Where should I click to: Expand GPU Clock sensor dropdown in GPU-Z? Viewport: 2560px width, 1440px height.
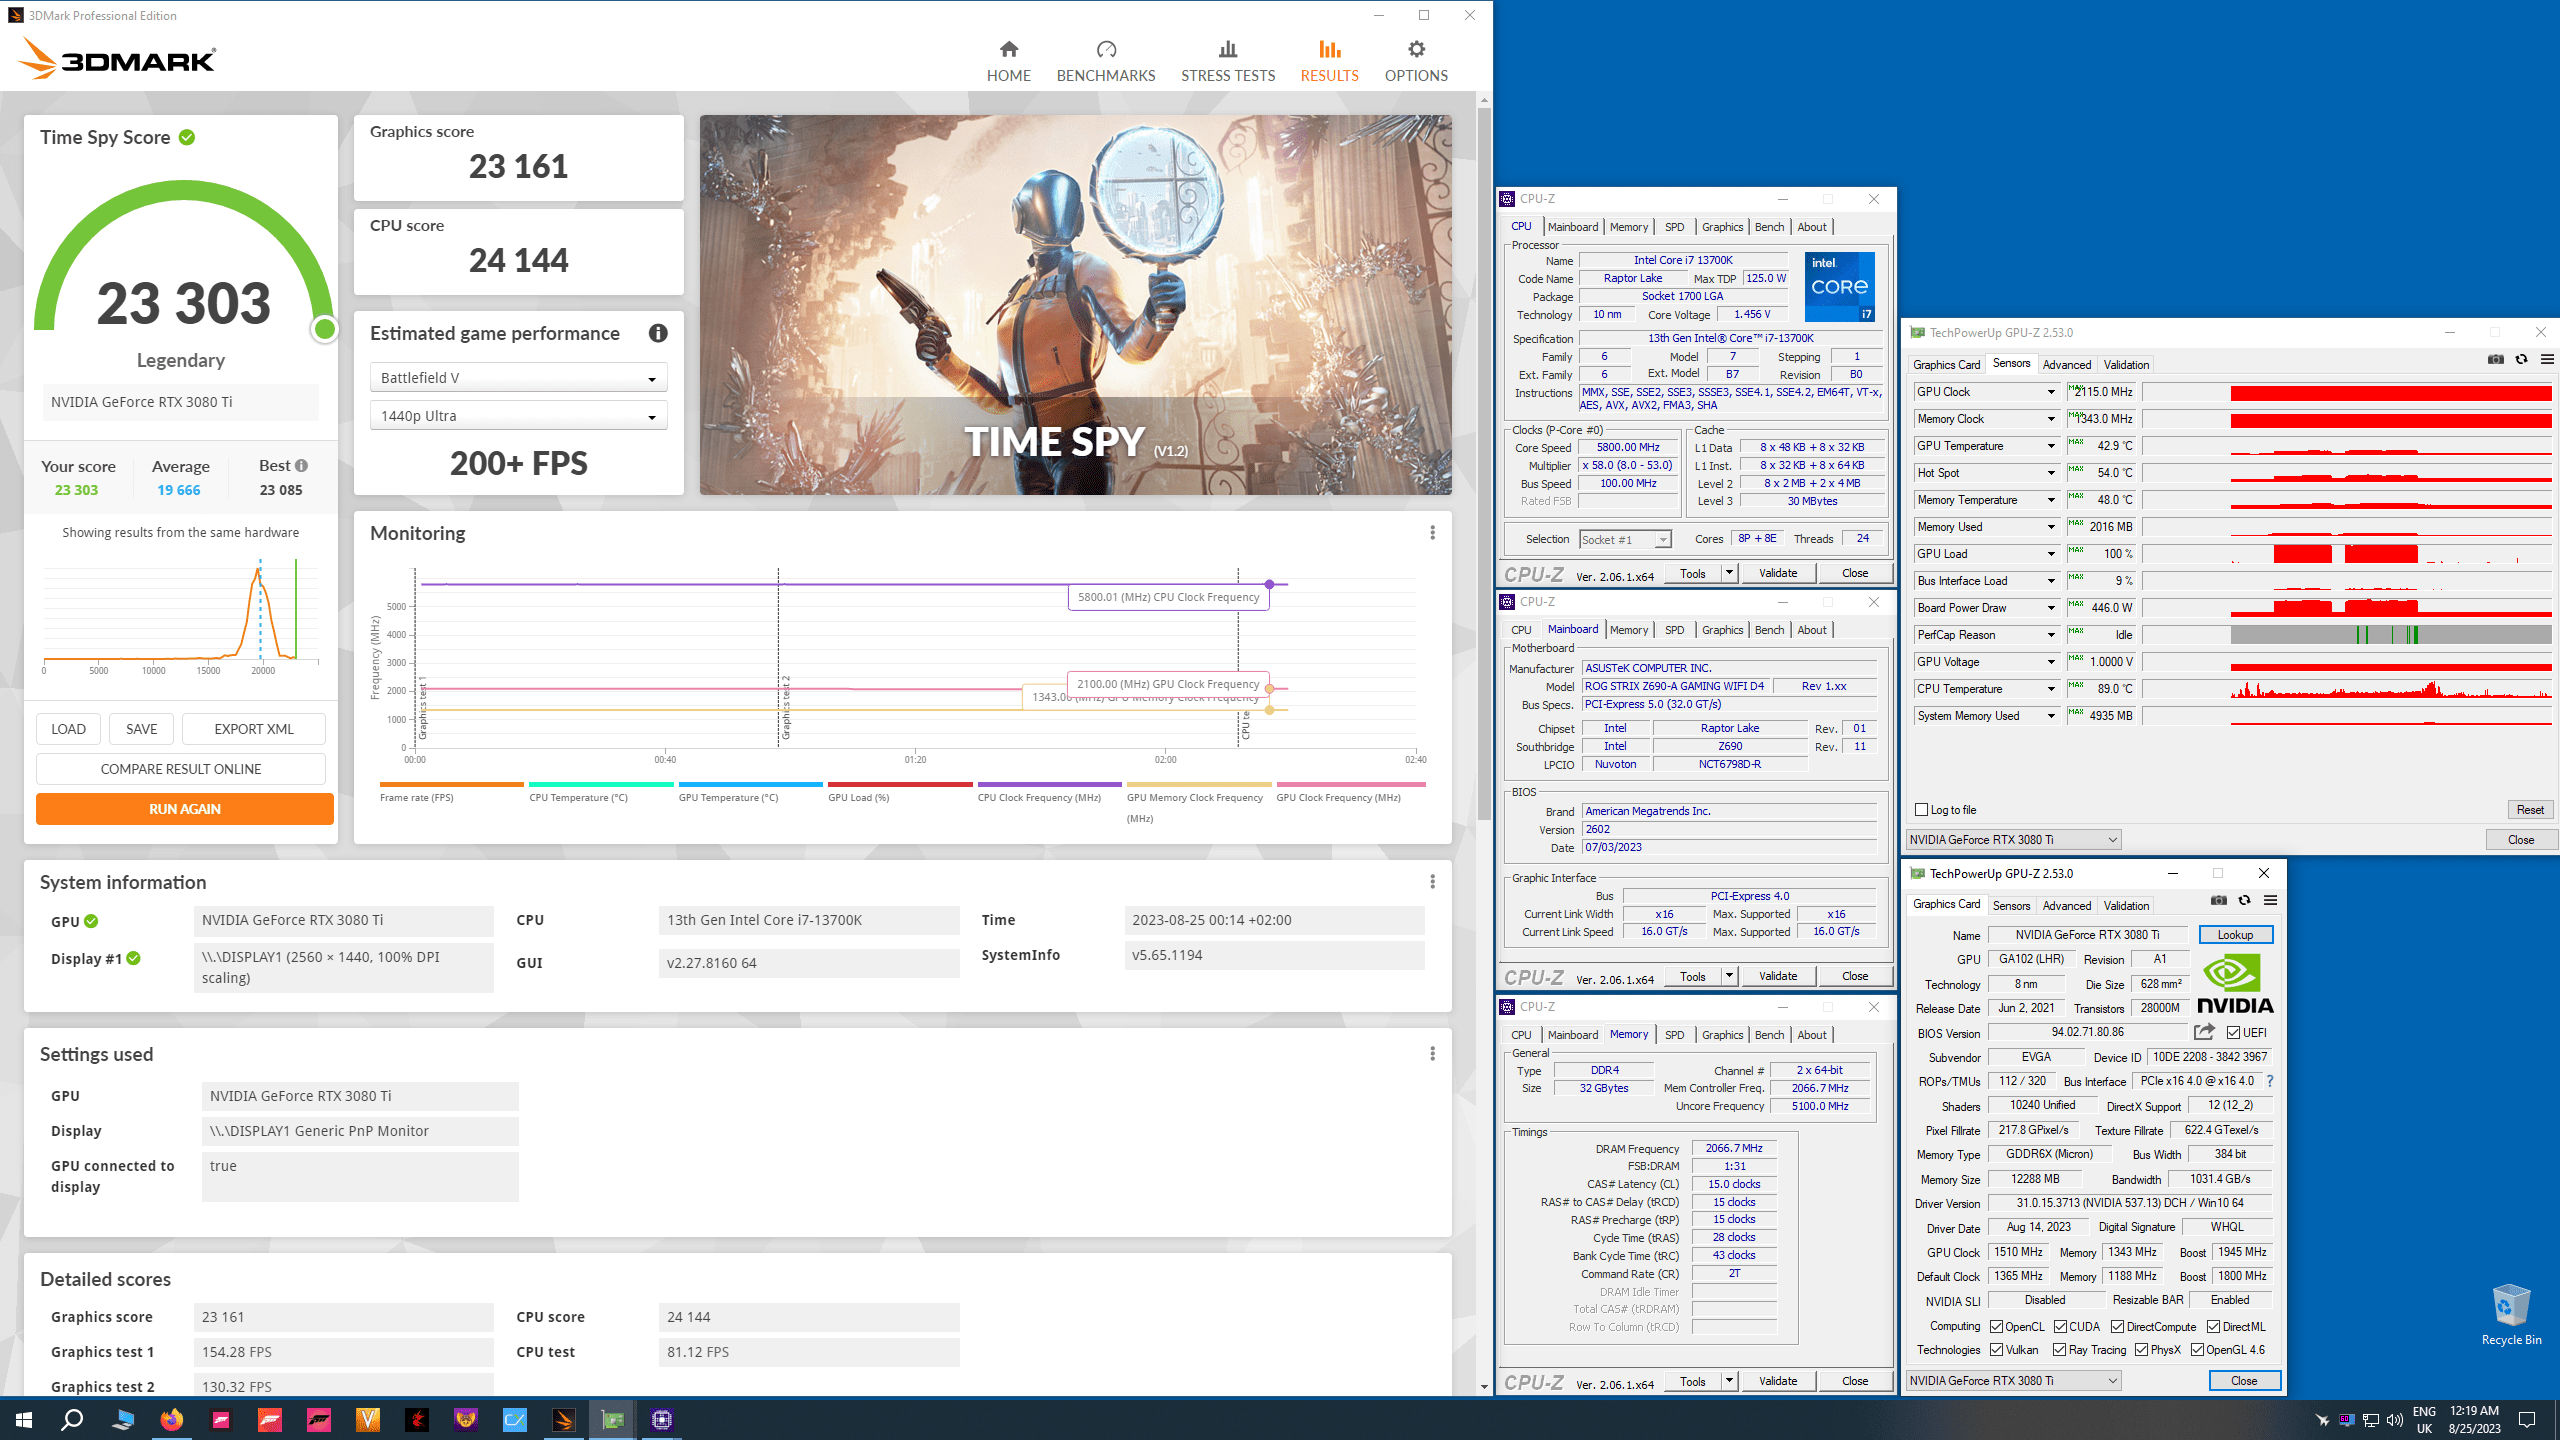point(2050,392)
